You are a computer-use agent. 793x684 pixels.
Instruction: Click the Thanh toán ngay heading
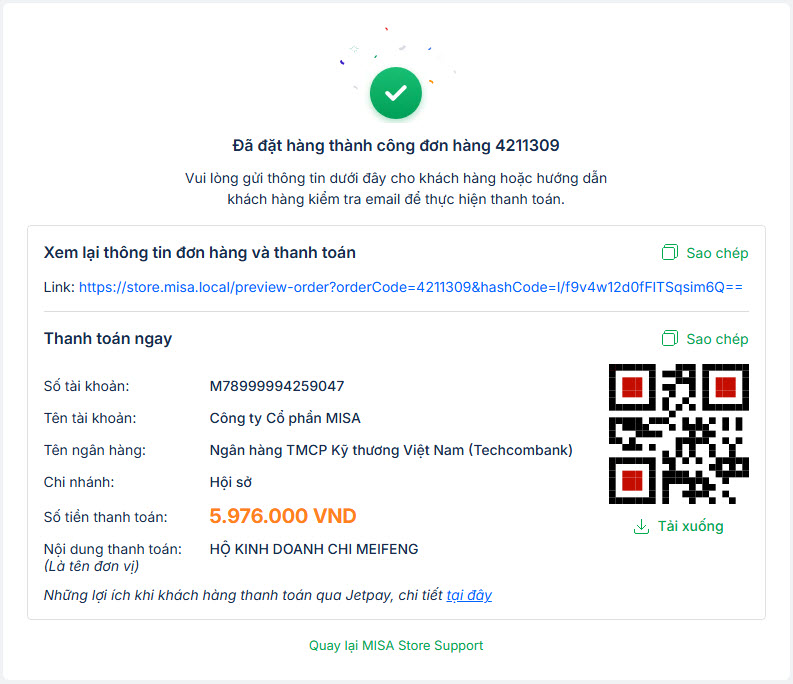coord(108,339)
